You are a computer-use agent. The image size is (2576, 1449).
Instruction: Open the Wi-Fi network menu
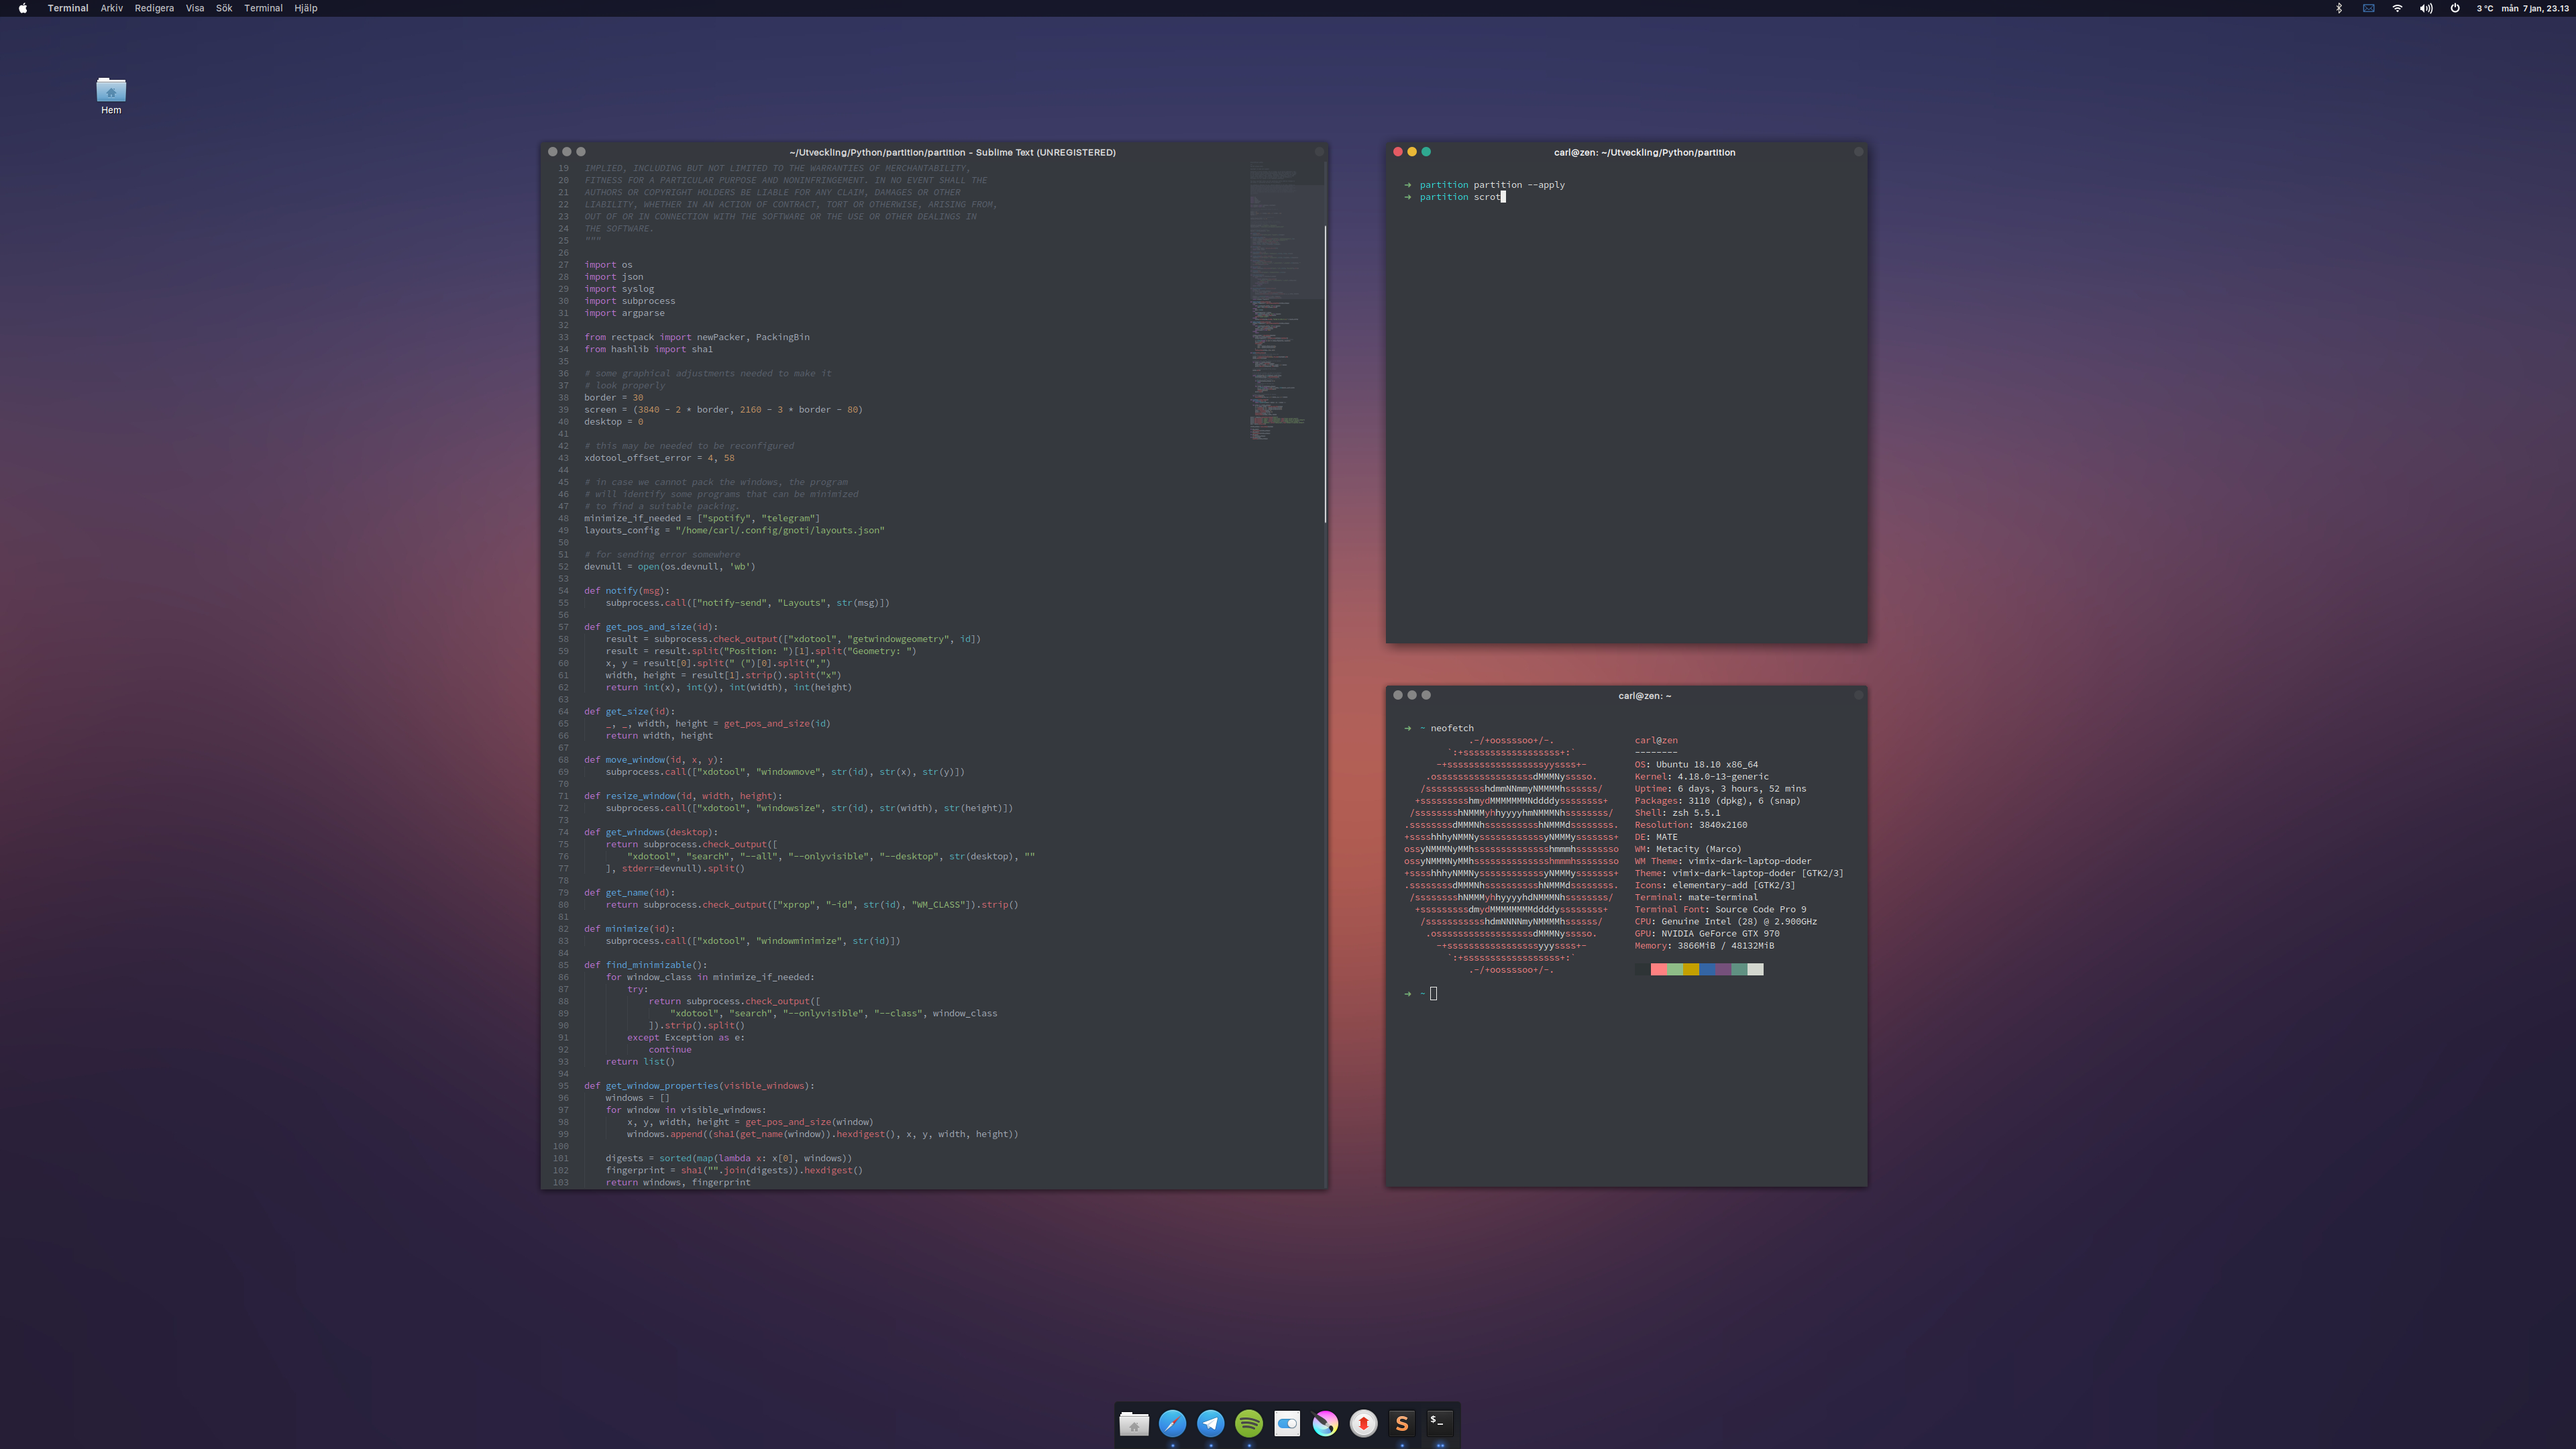pyautogui.click(x=2397, y=8)
